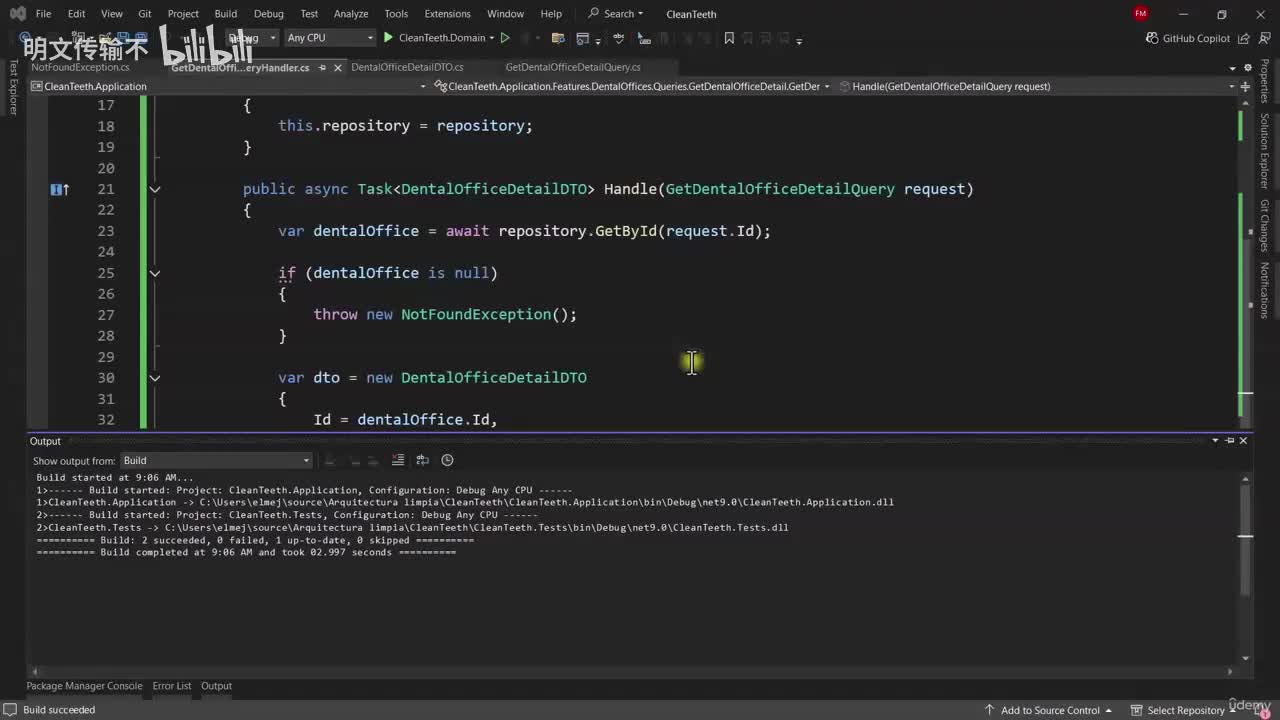This screenshot has height=720, width=1280.
Task: Click the Start Without Debugging outline arrow
Action: pyautogui.click(x=505, y=38)
